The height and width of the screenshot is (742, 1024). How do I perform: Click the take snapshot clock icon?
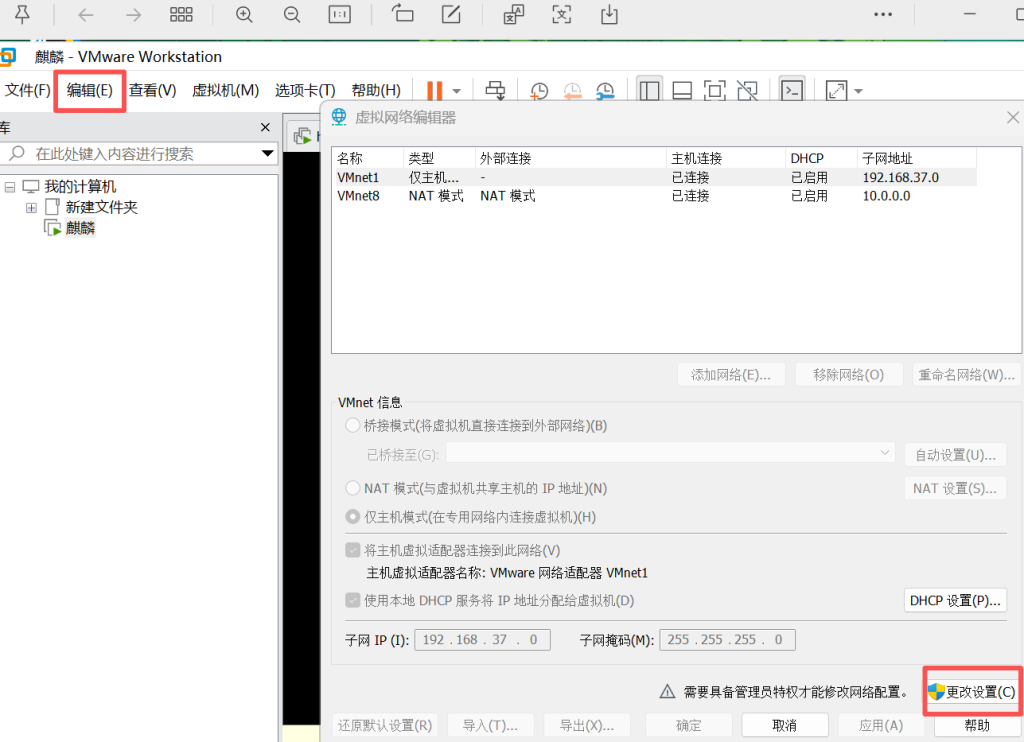(539, 91)
